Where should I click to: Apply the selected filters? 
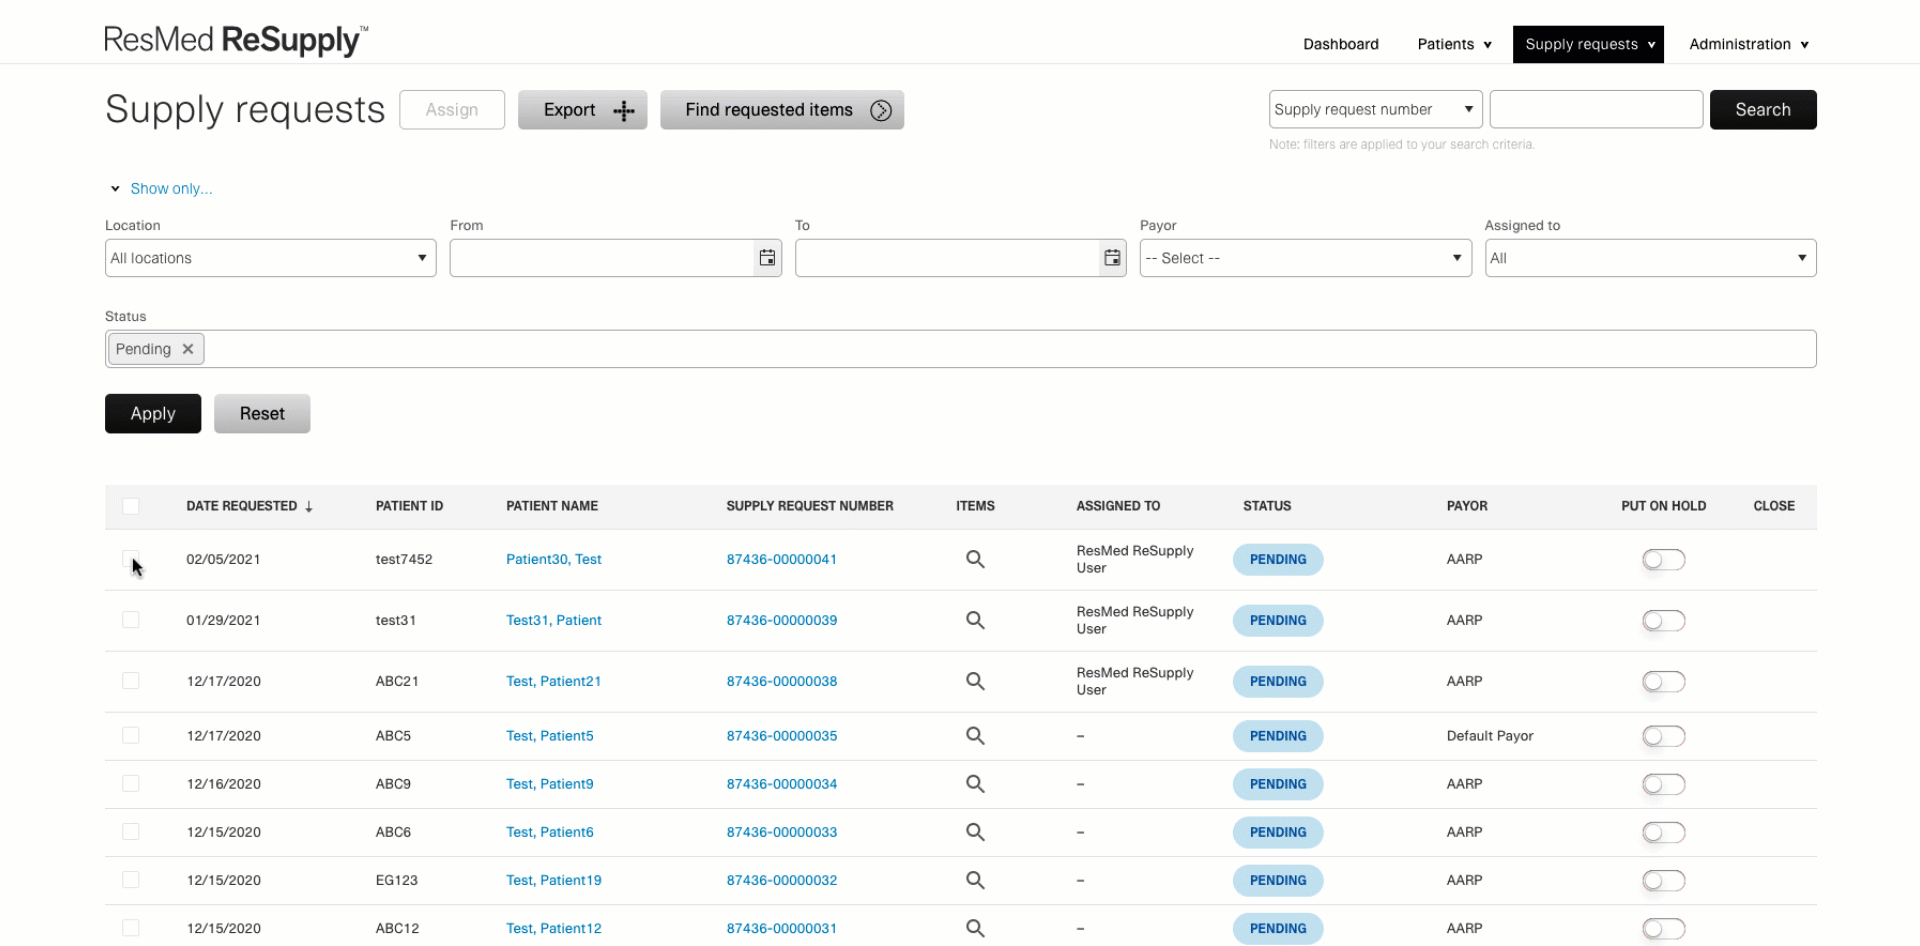[x=153, y=413]
